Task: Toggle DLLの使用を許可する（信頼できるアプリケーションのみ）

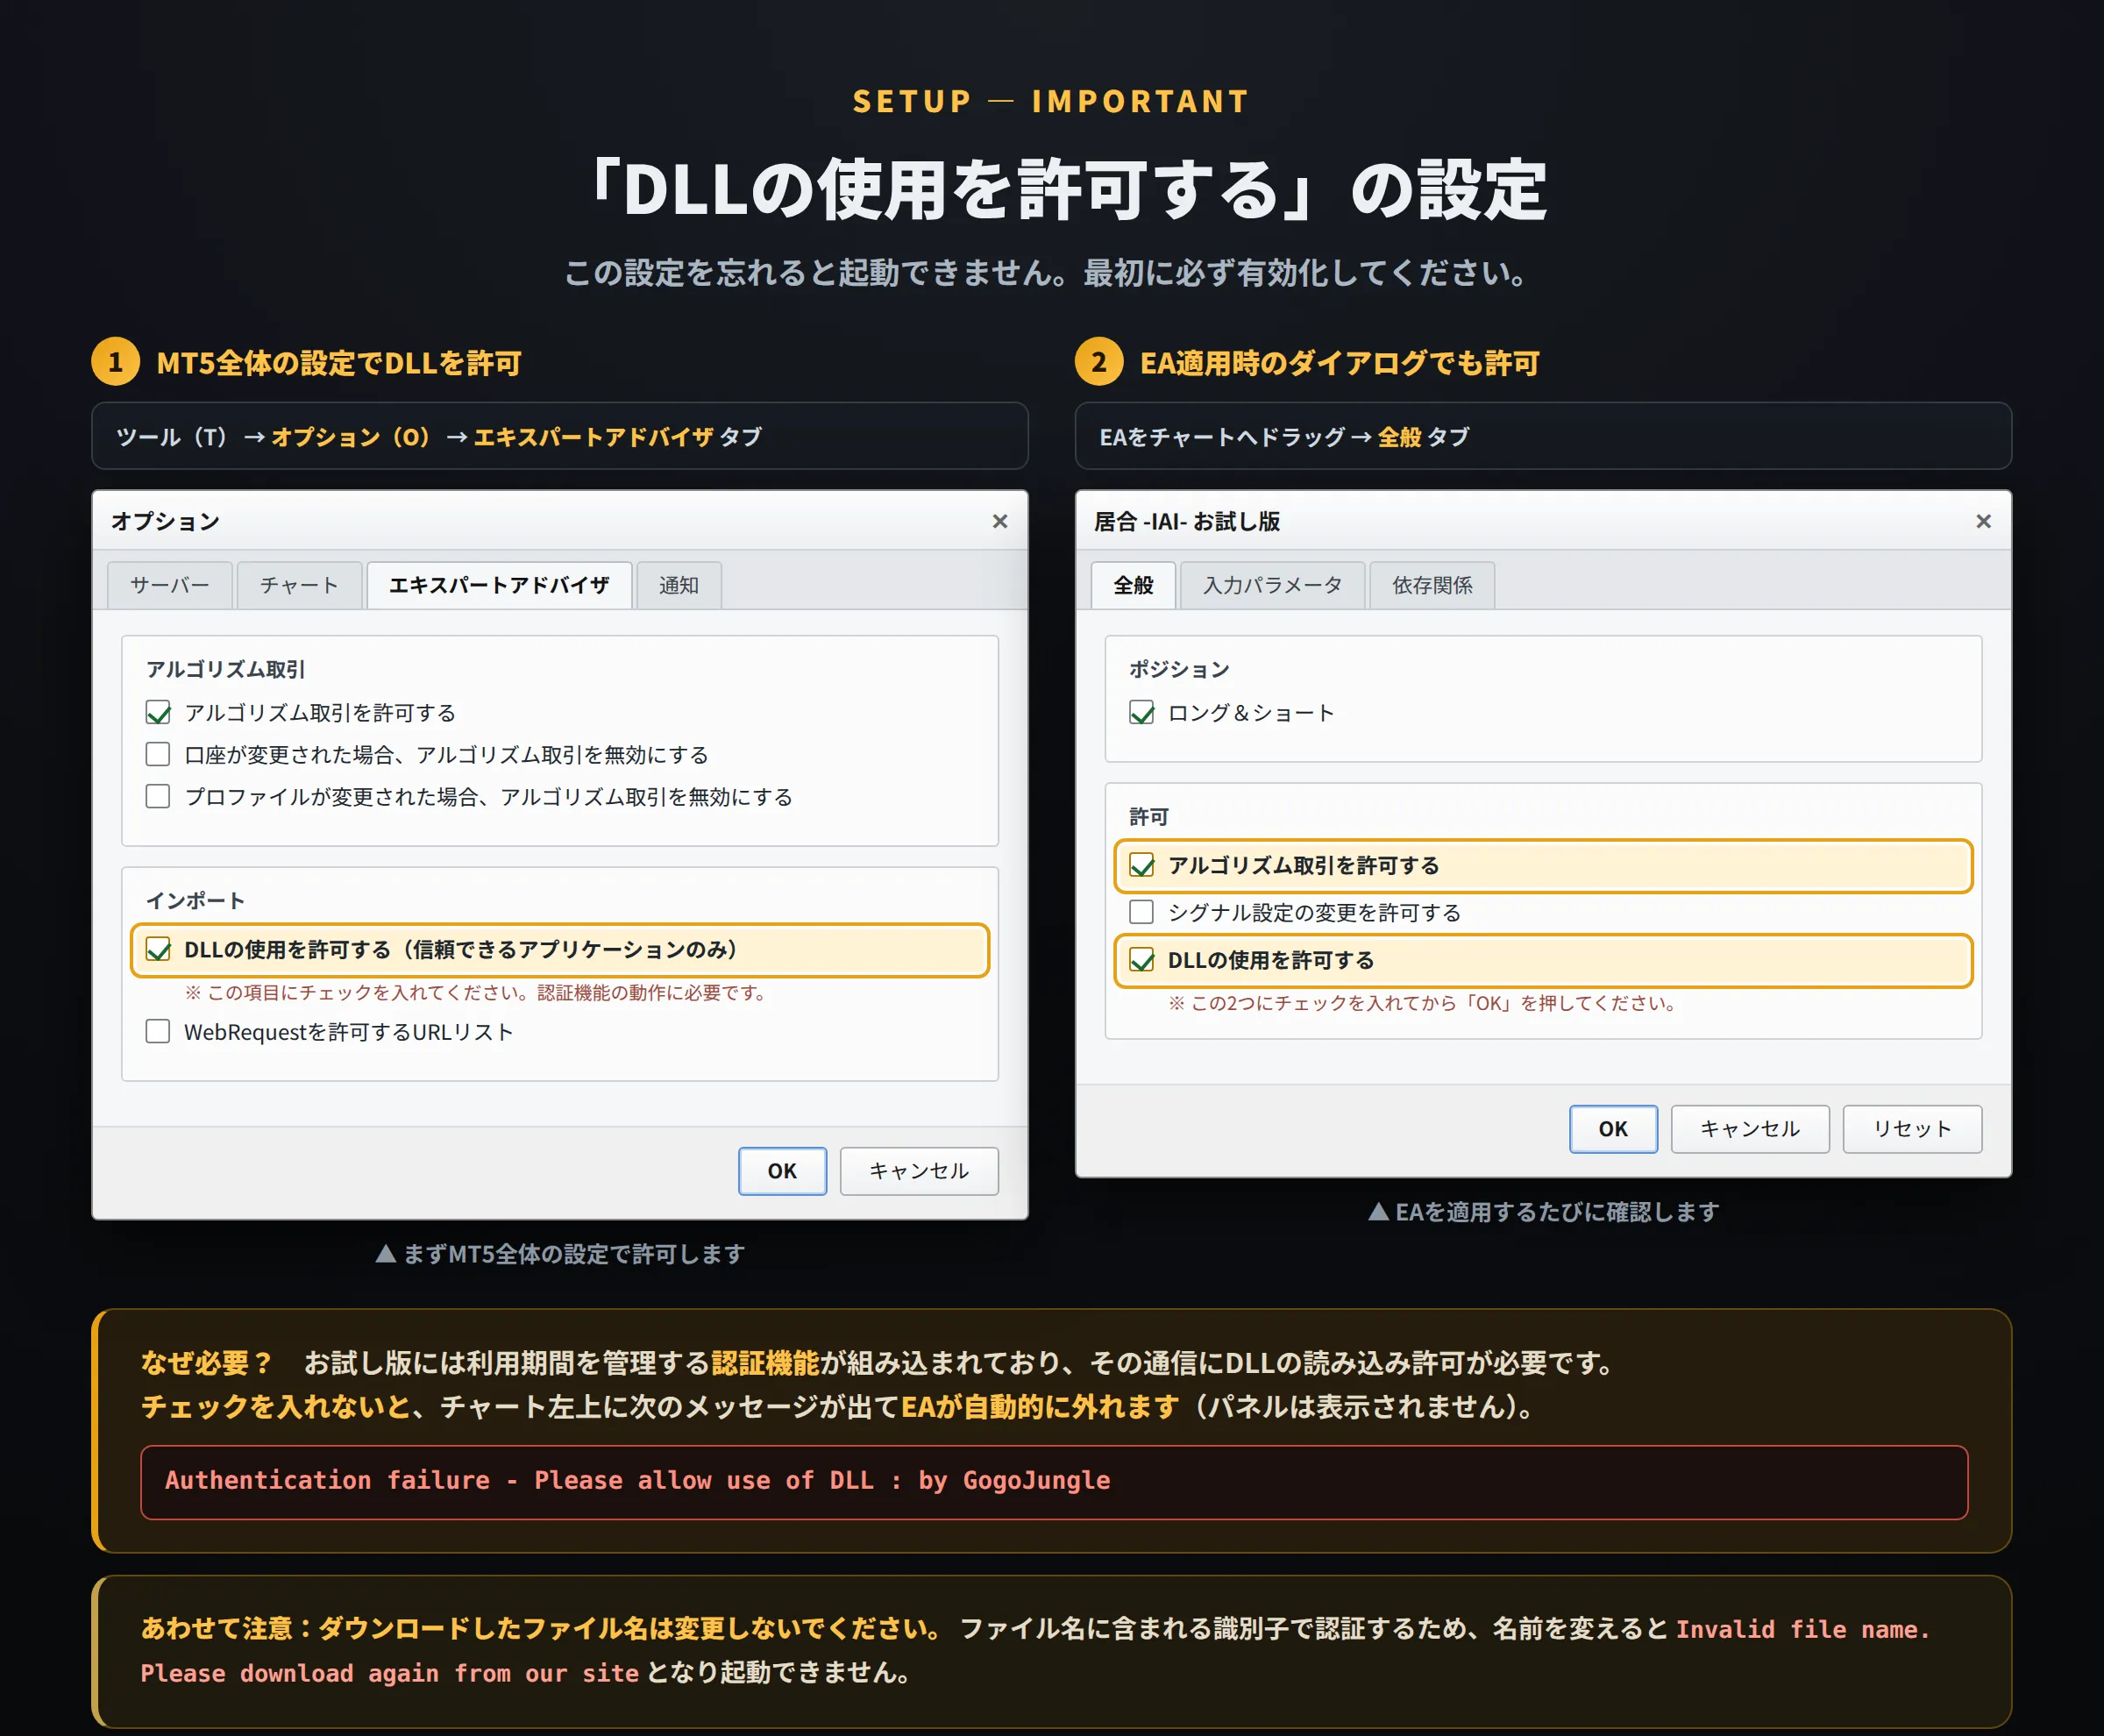Action: [158, 950]
